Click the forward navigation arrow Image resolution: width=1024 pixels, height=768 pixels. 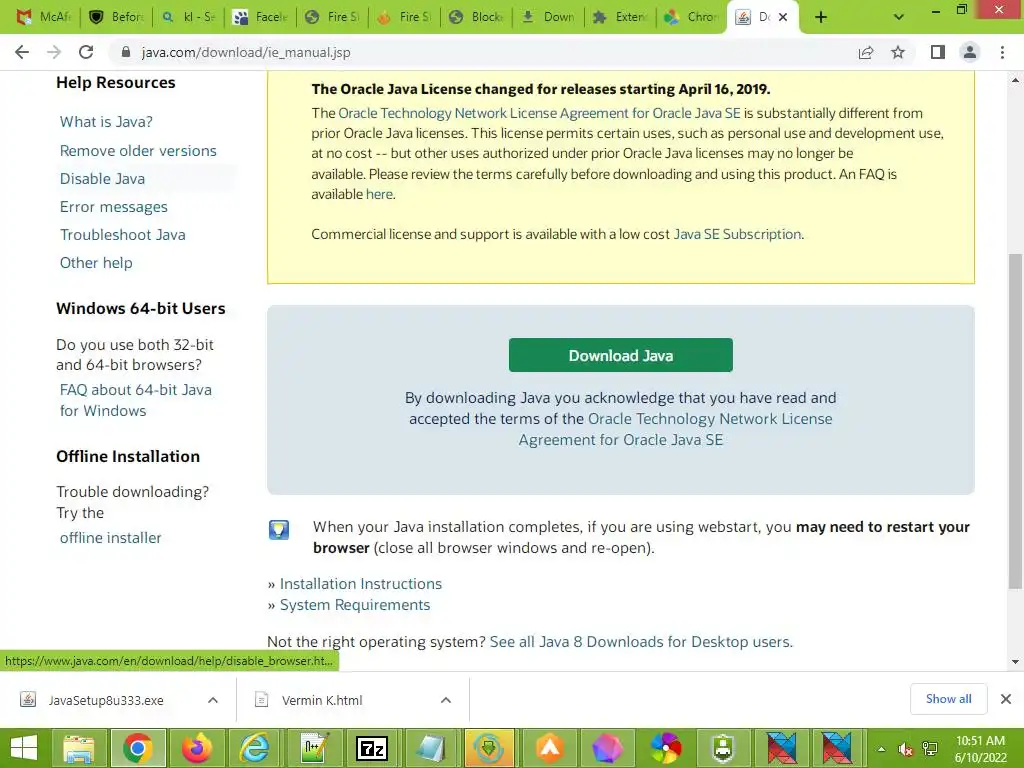pyautogui.click(x=54, y=52)
